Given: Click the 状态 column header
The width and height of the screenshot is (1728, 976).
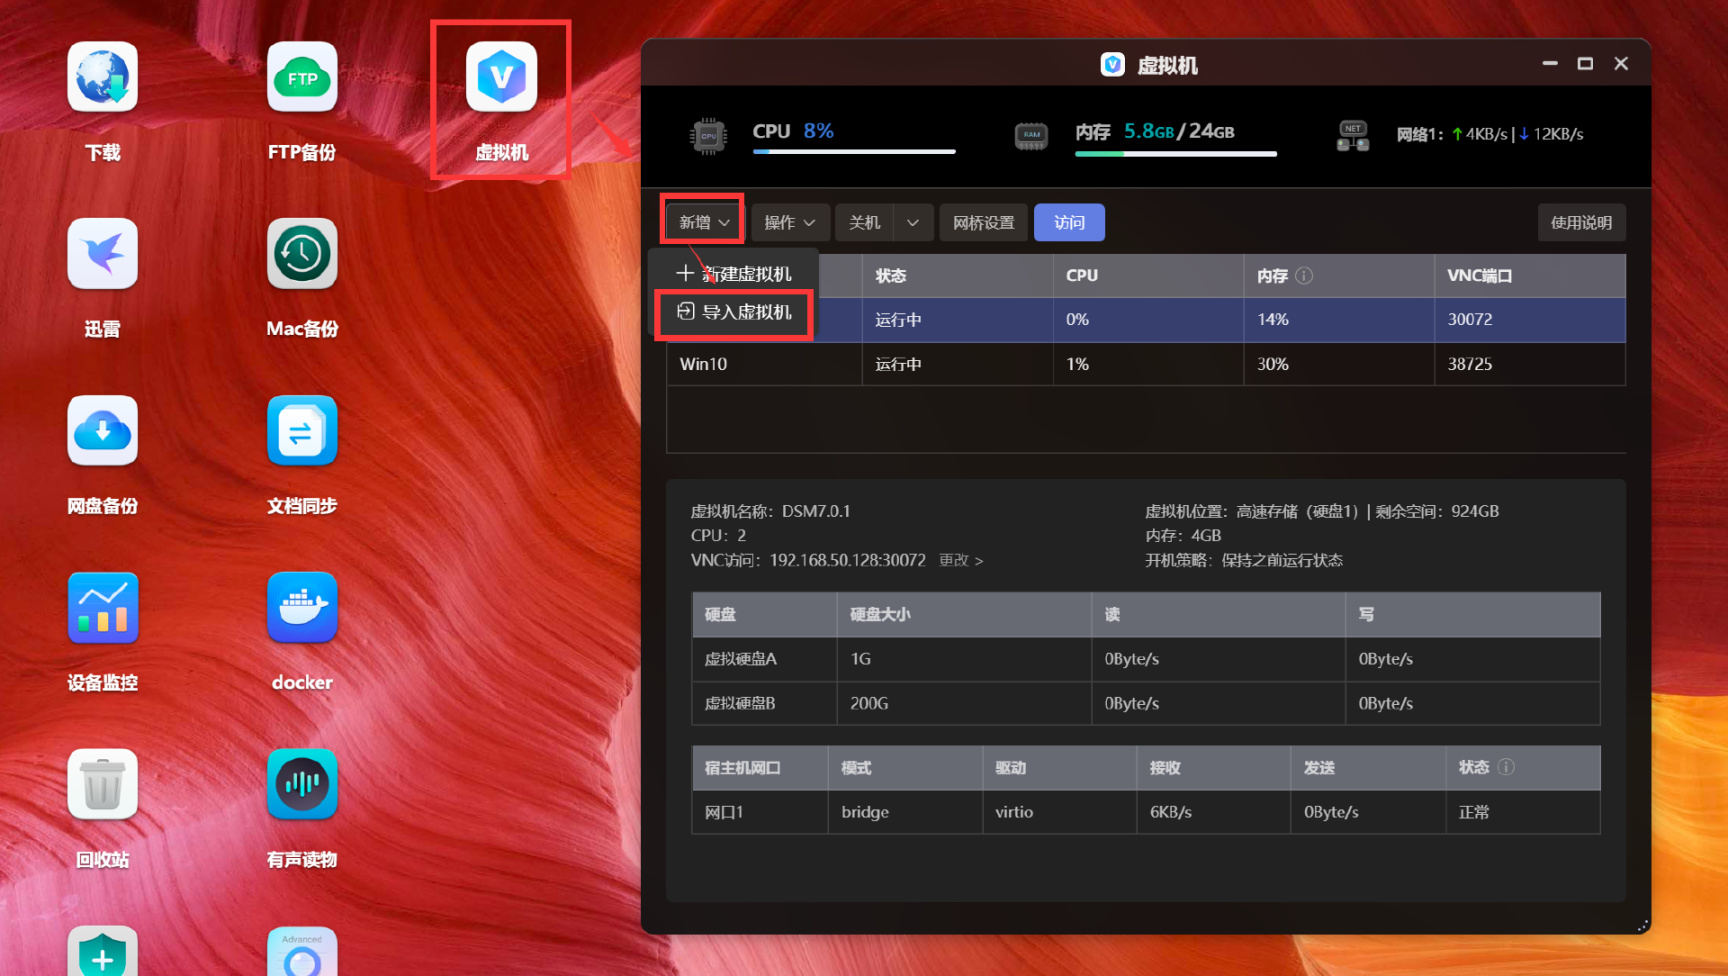Looking at the screenshot, I should [x=957, y=276].
